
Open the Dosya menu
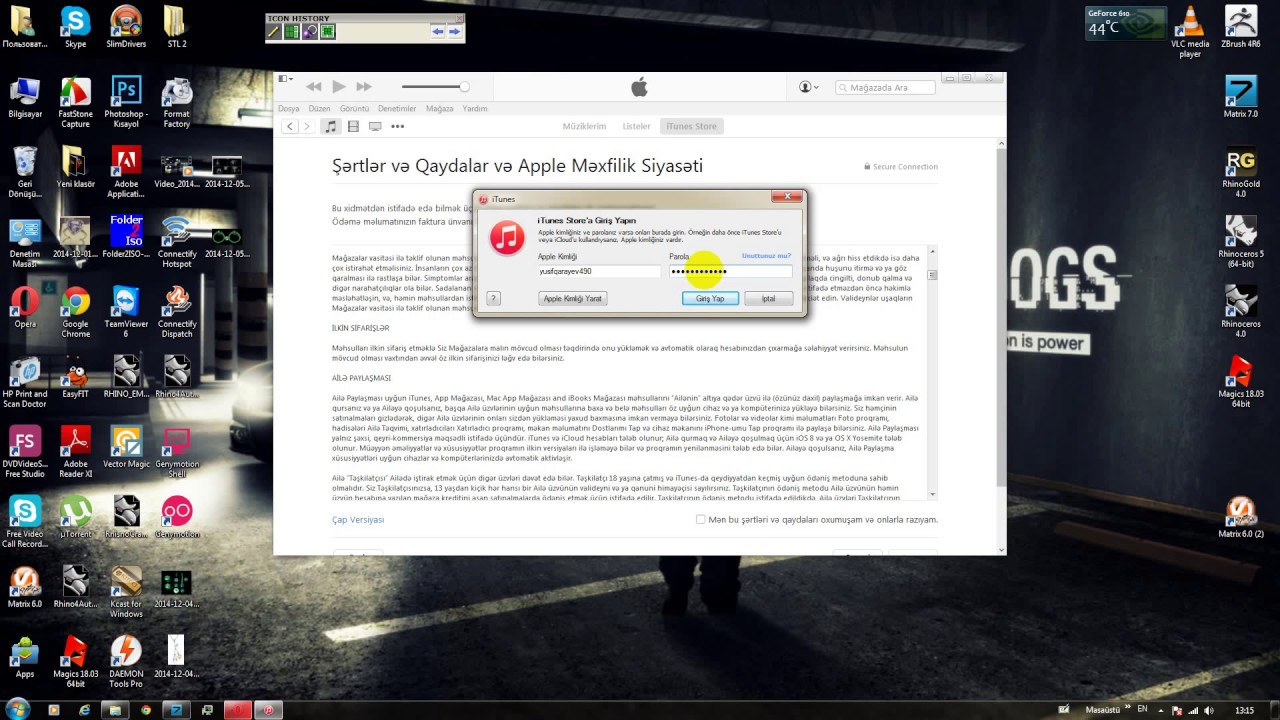point(288,108)
